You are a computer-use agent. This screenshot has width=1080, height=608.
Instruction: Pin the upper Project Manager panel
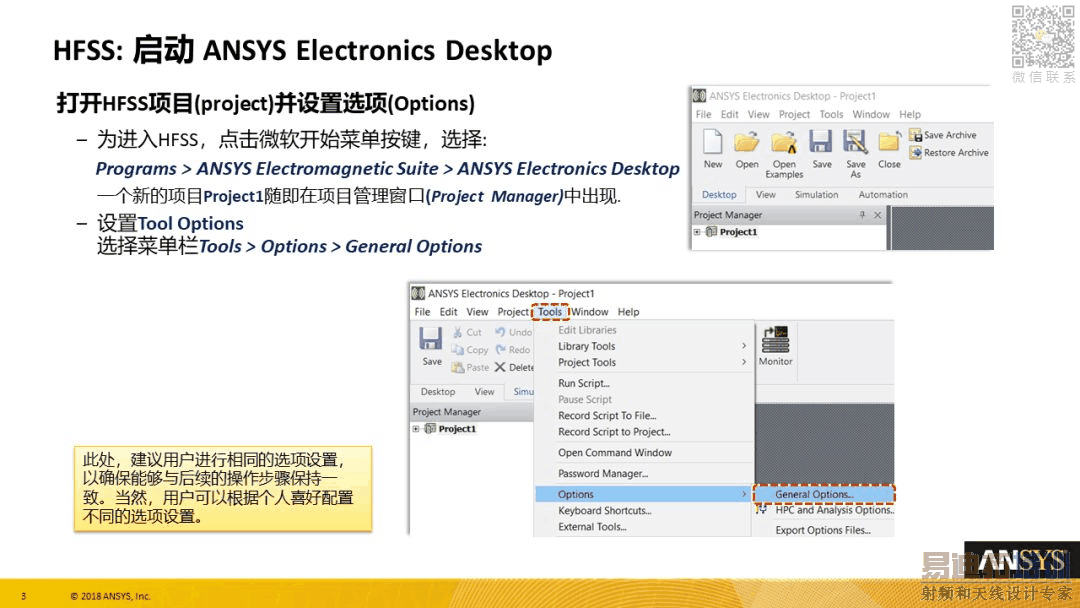(862, 215)
